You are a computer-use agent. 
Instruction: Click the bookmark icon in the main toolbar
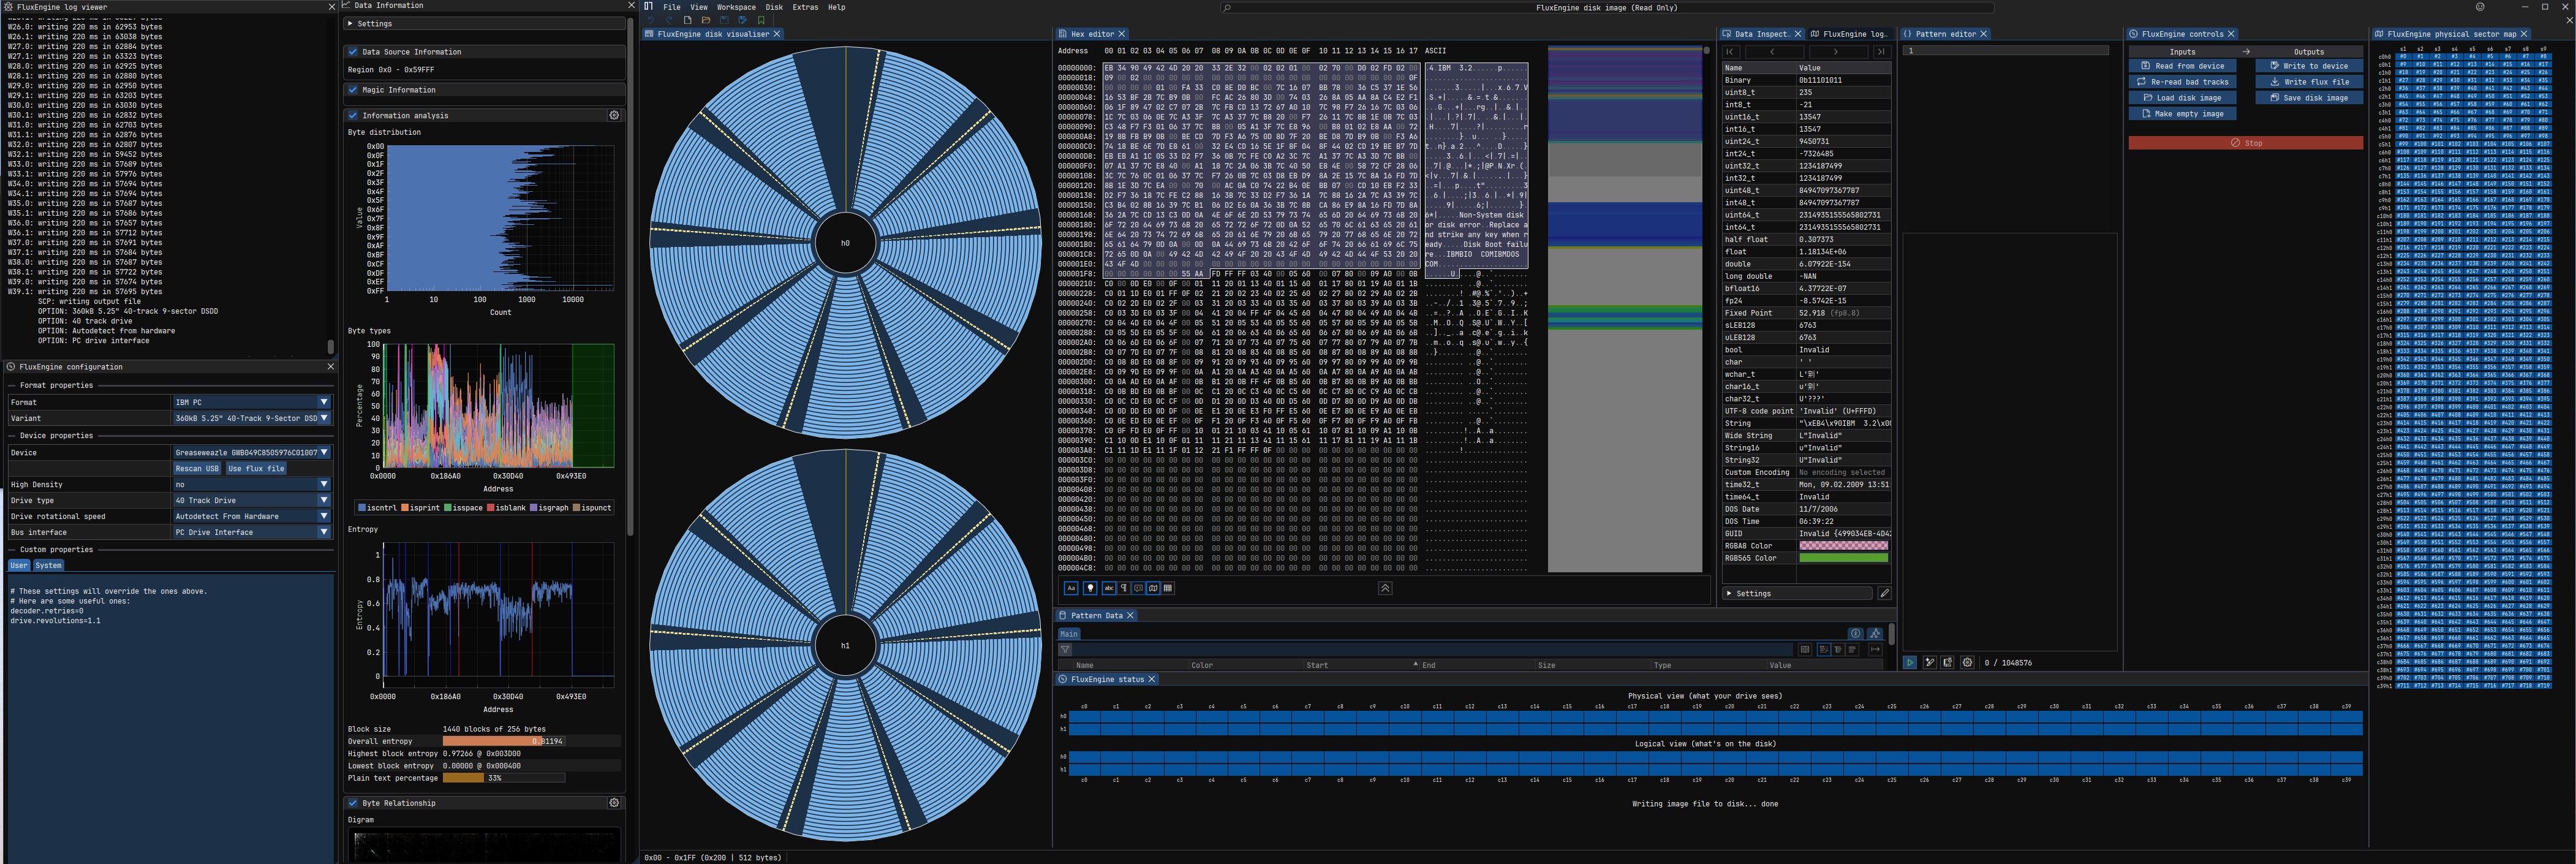tap(761, 20)
